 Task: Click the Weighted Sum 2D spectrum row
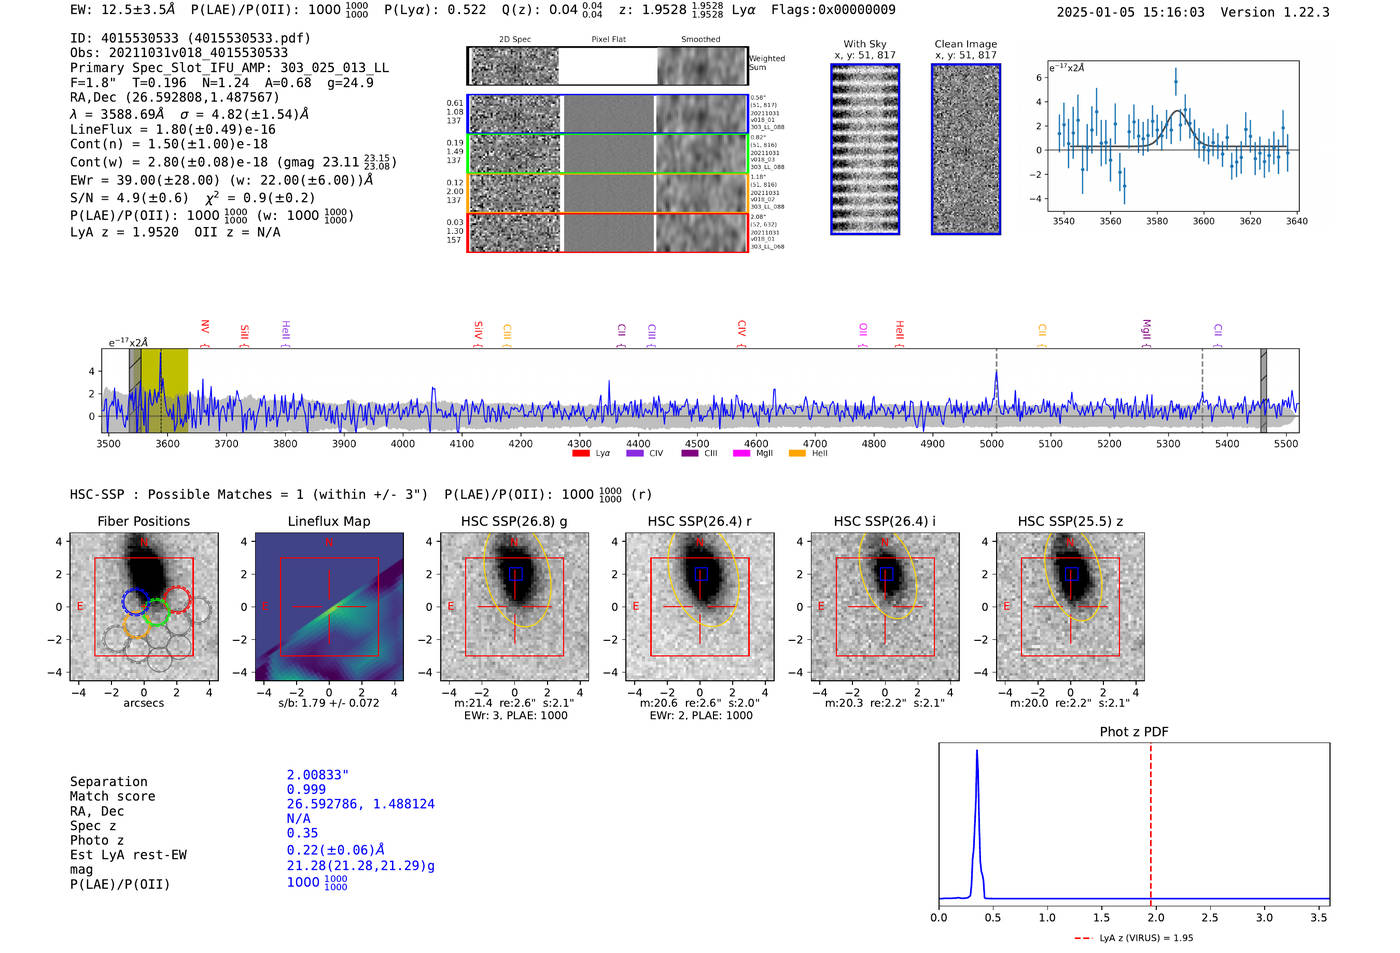[608, 66]
